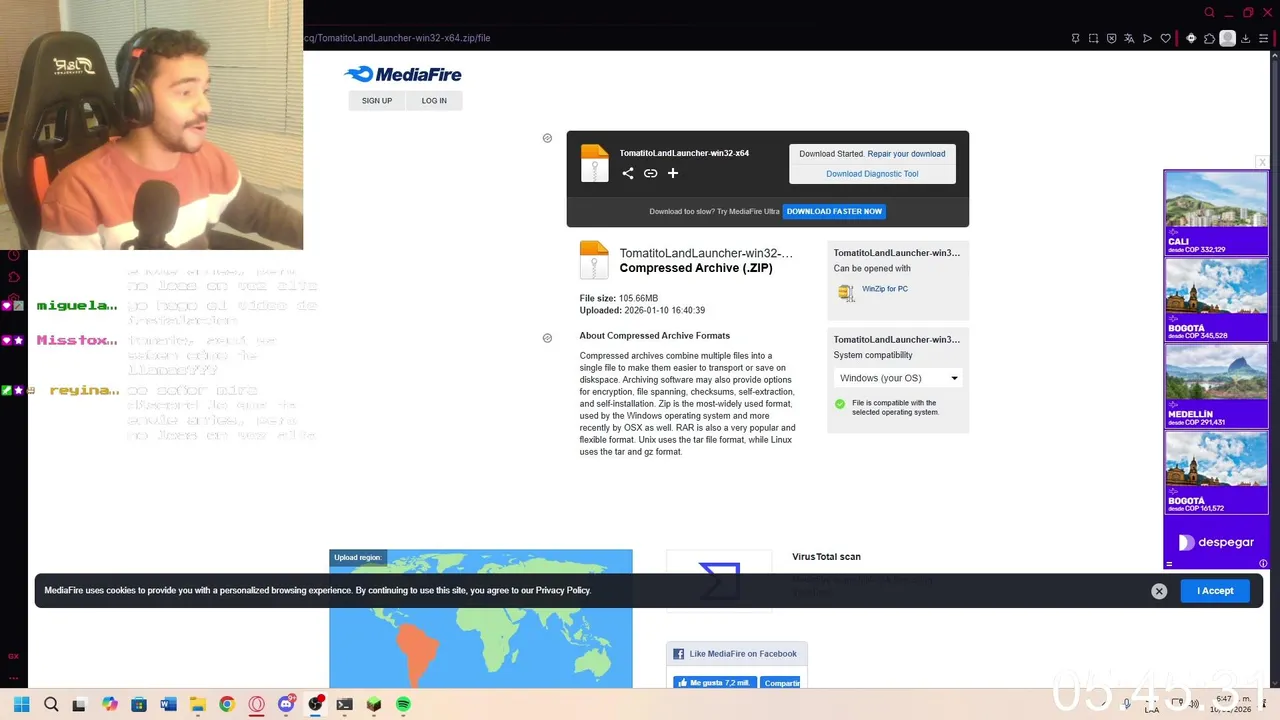The image size is (1280, 720).
Task: Close the Despegar side advertisement
Action: click(x=1262, y=162)
